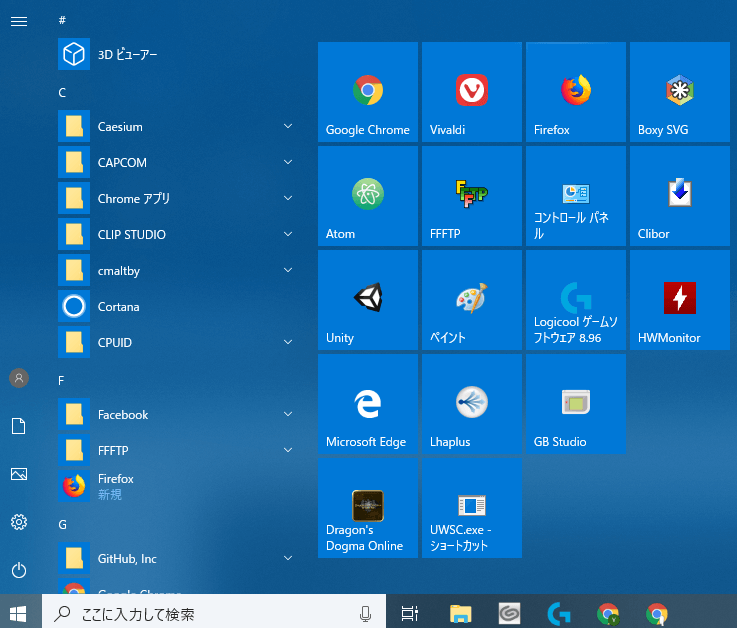Expand the Caesium folder chevron
737x628 pixels.
[288, 126]
